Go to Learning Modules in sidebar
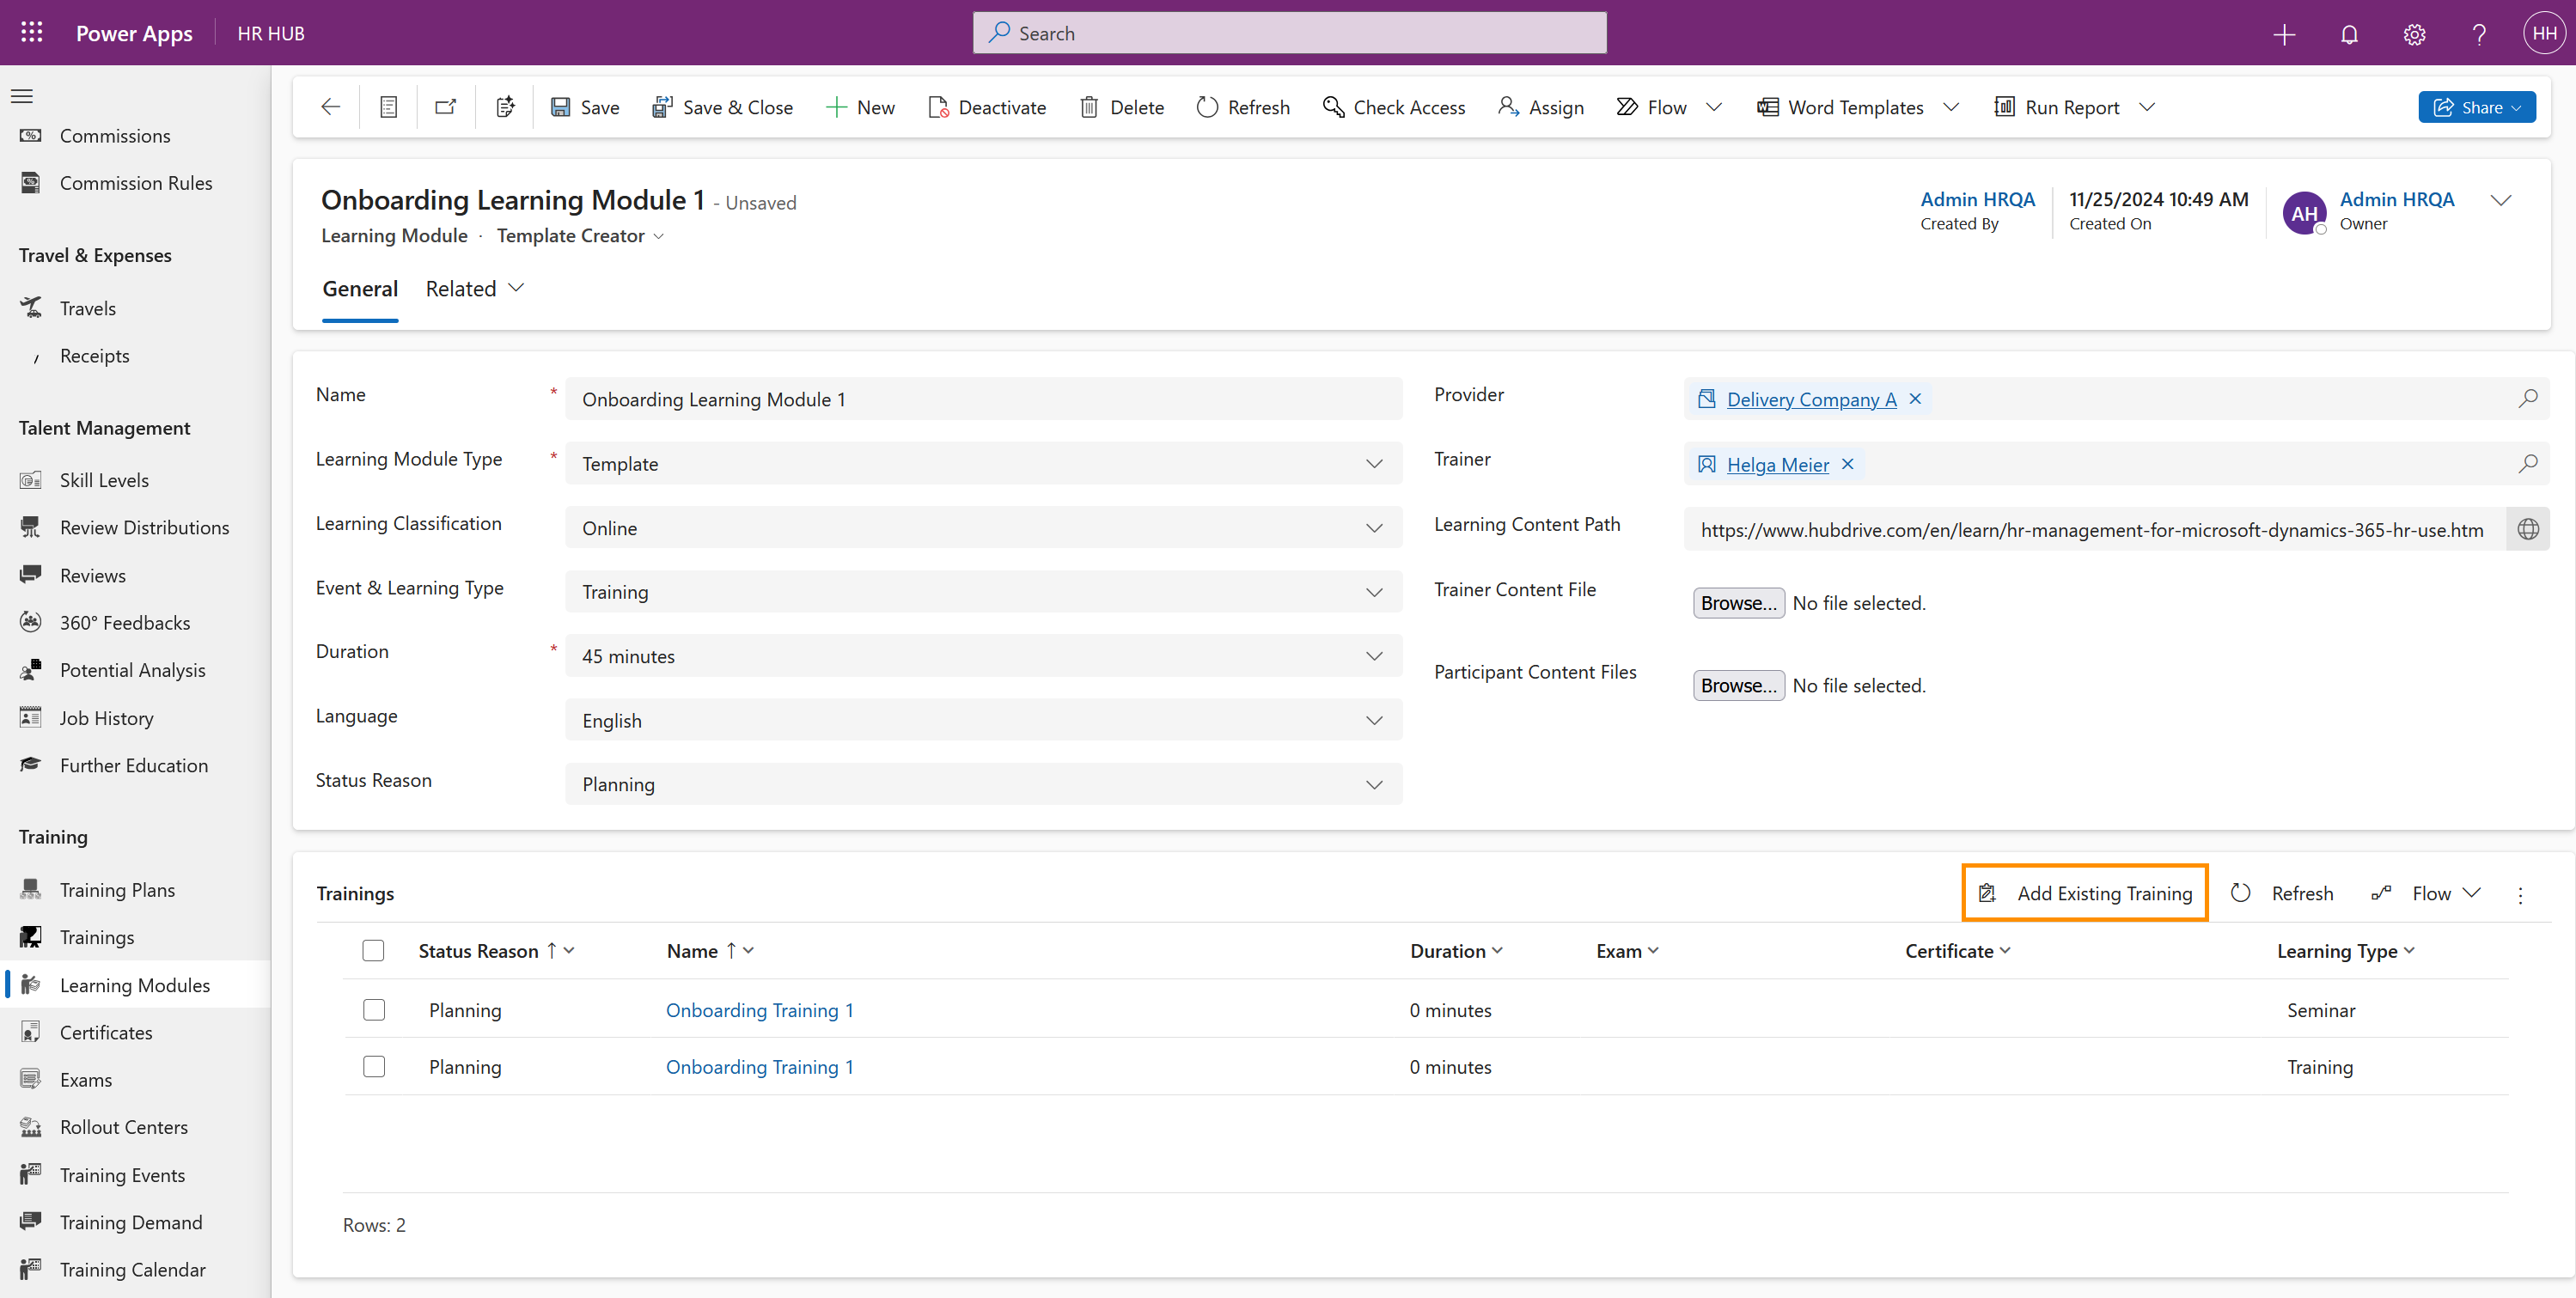The width and height of the screenshot is (2576, 1298). click(x=136, y=985)
